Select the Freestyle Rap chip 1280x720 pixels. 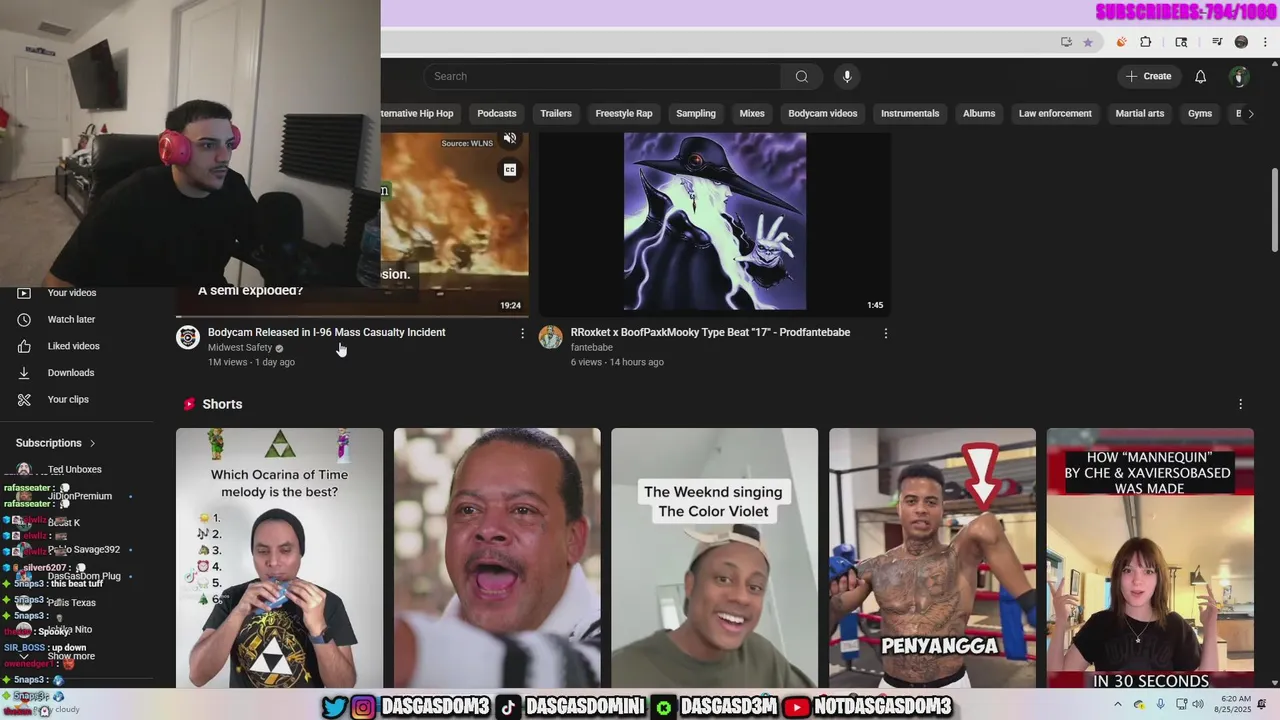click(x=624, y=113)
